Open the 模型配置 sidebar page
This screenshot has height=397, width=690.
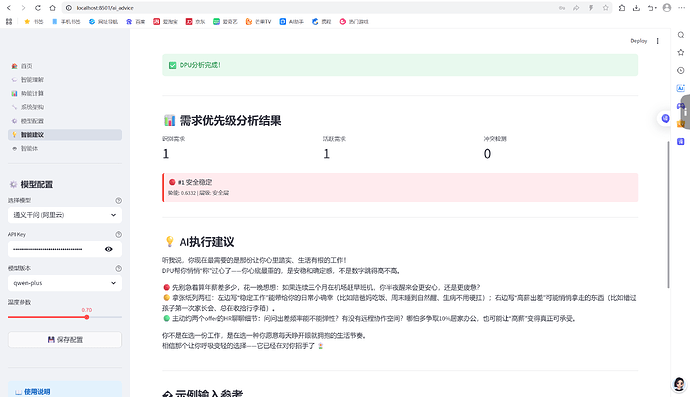pyautogui.click(x=65, y=121)
